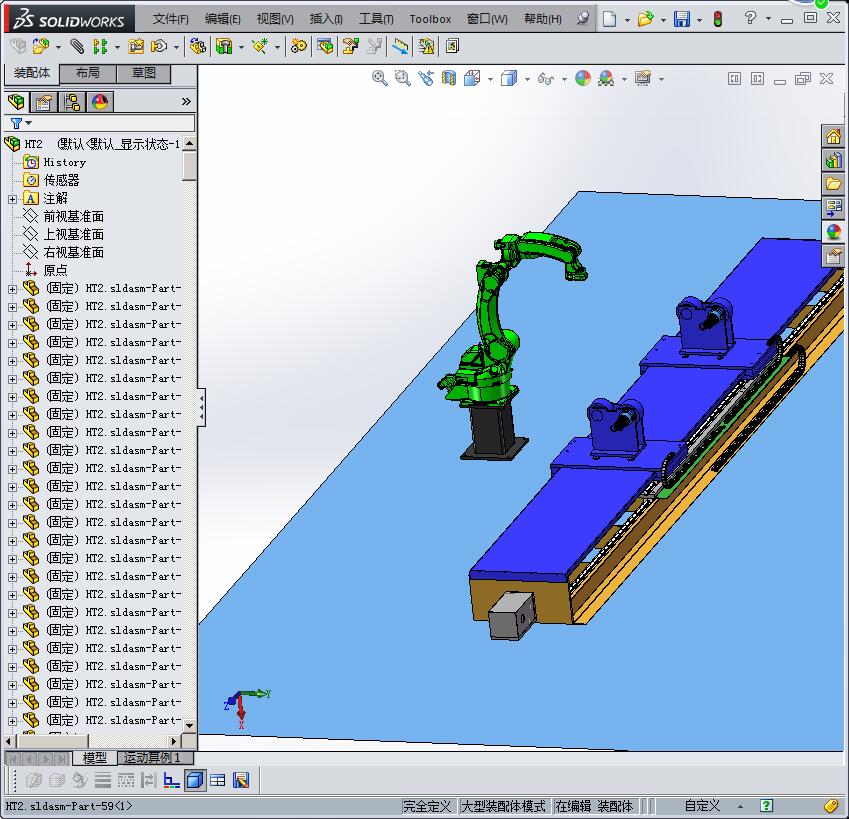The image size is (849, 819).
Task: Open AssemblyXpert warning icon
Action: point(426,47)
